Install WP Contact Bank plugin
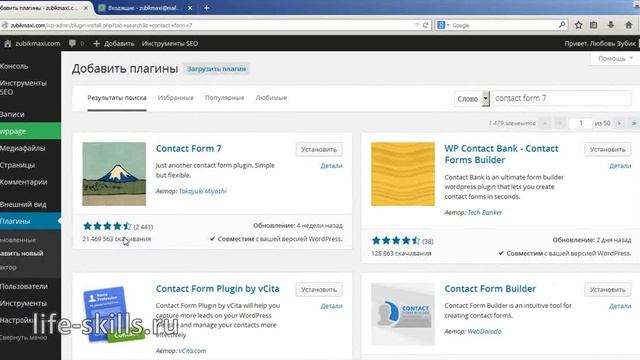 608,149
